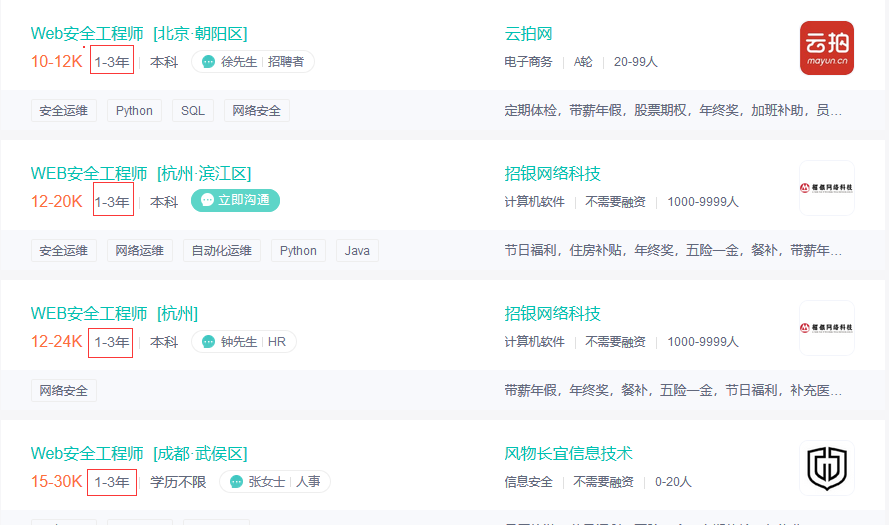The image size is (889, 525).
Task: Select the Java skill tag
Action: click(x=357, y=251)
